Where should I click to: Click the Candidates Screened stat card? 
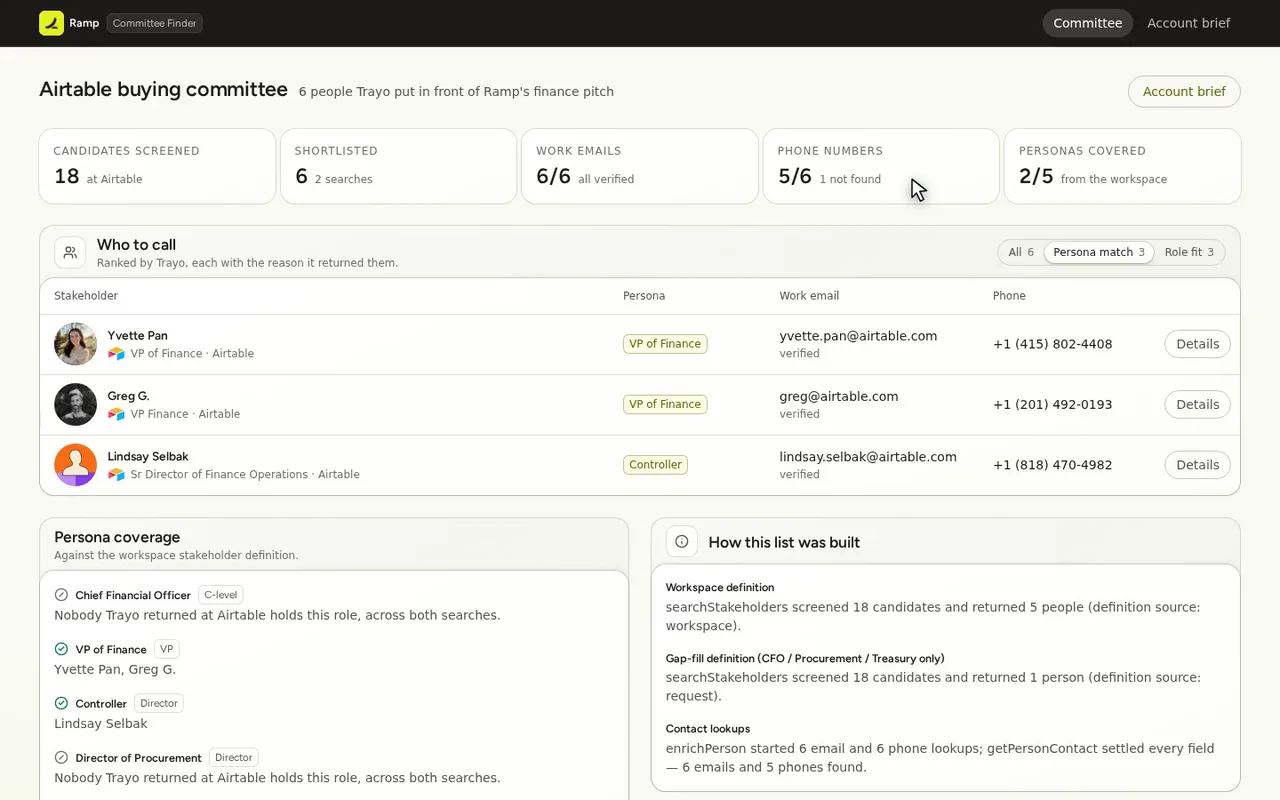157,166
